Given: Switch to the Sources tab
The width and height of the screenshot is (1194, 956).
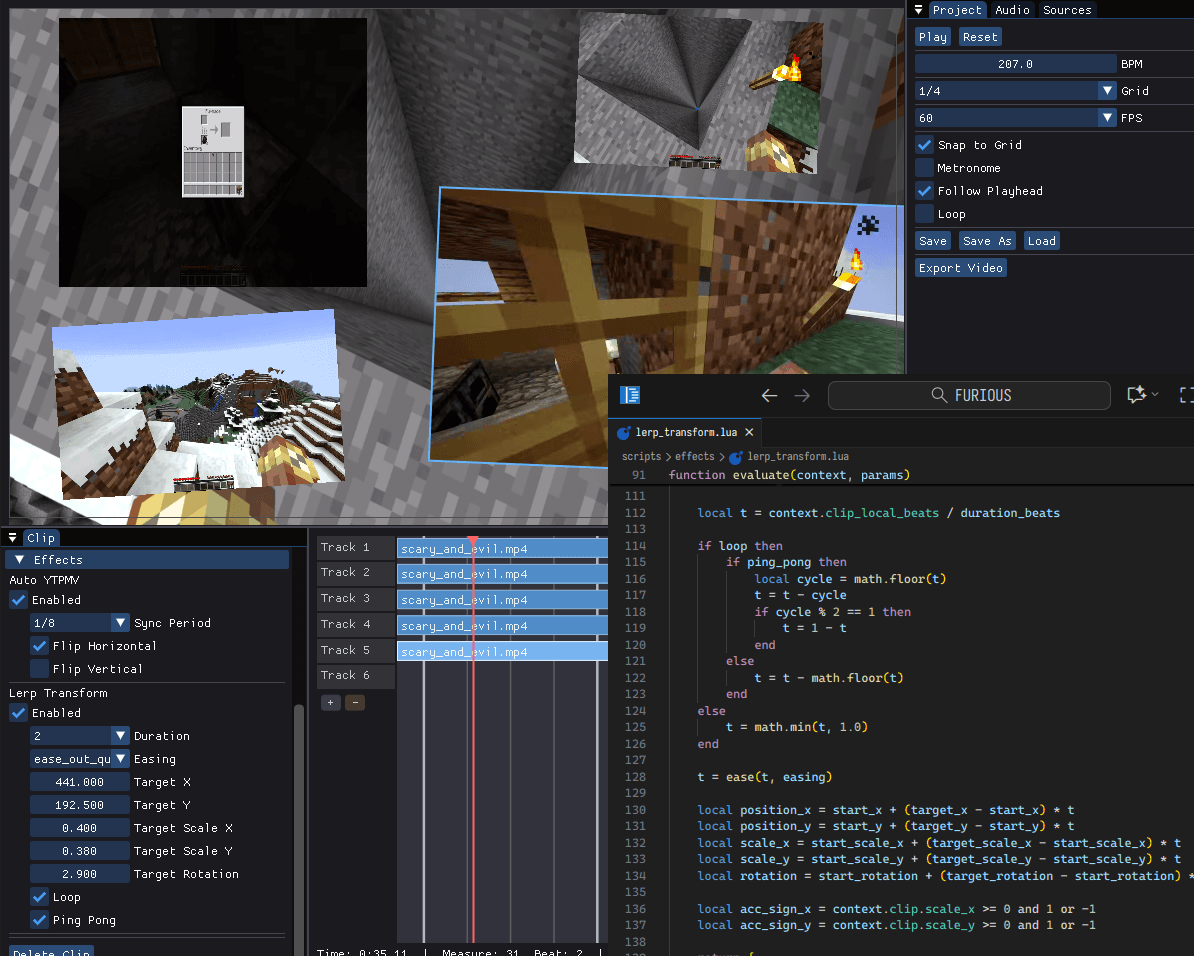Looking at the screenshot, I should [1067, 10].
